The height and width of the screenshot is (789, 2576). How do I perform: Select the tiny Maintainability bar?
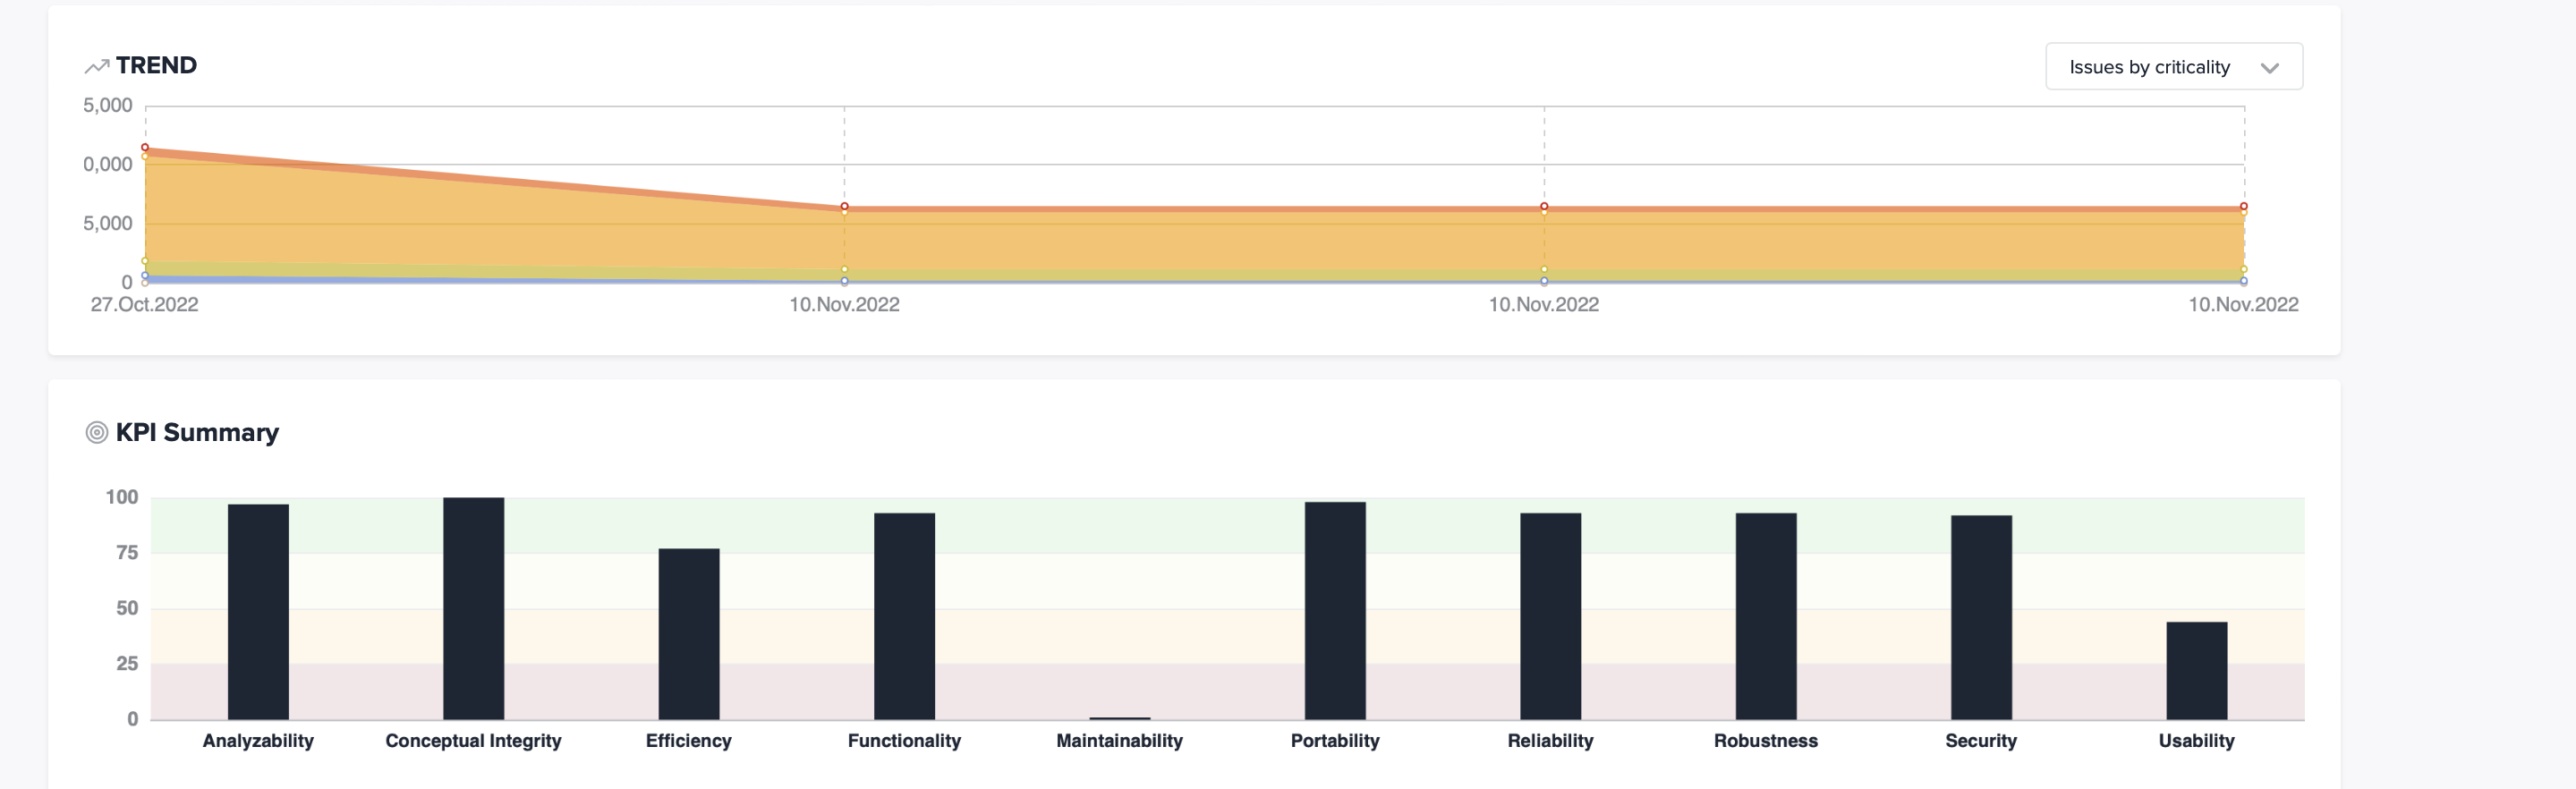click(x=1120, y=718)
